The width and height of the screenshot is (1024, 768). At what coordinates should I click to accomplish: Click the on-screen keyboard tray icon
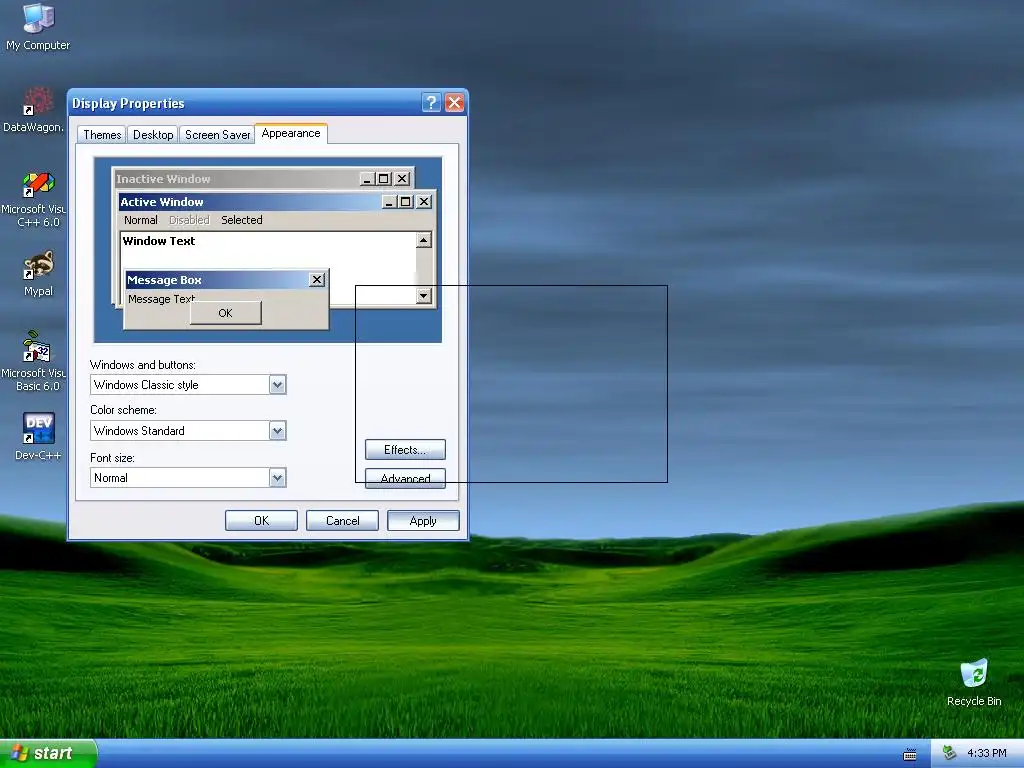point(910,754)
